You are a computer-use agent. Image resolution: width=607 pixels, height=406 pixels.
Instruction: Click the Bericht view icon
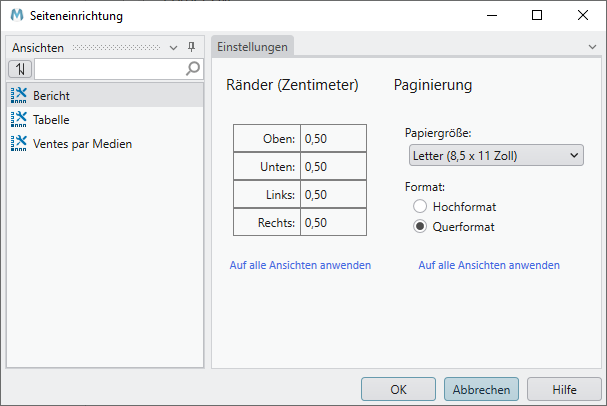pos(19,95)
